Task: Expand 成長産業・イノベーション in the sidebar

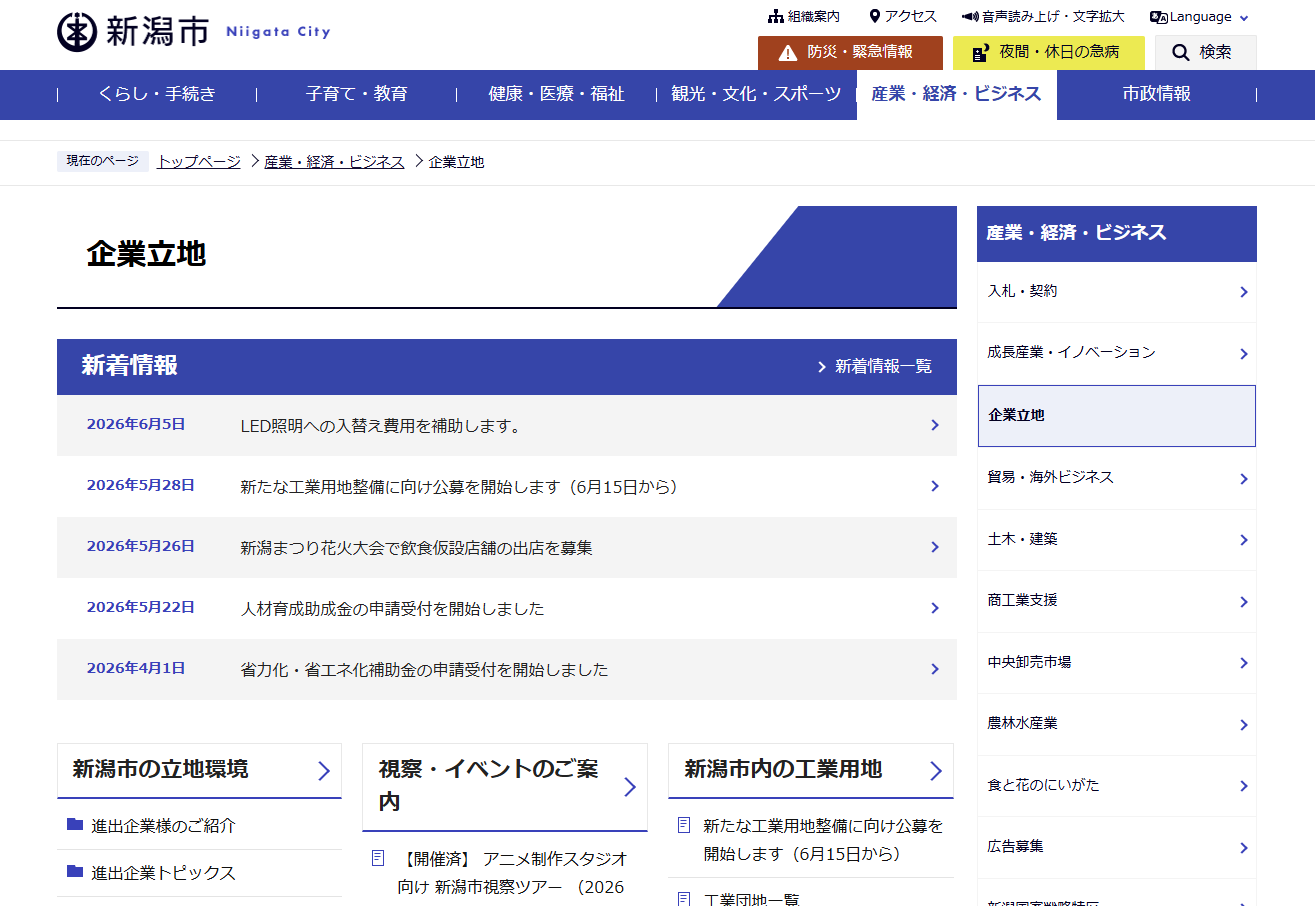Action: click(1244, 354)
